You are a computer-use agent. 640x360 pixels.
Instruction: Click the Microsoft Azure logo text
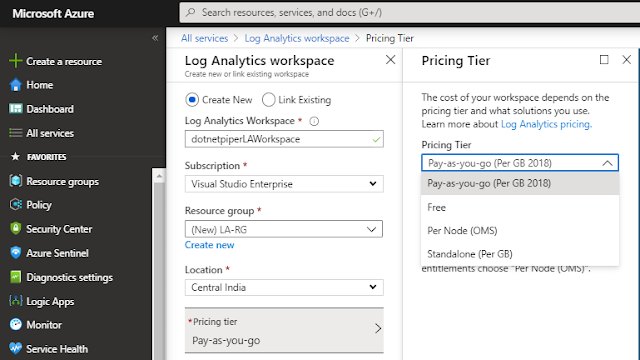pos(53,13)
